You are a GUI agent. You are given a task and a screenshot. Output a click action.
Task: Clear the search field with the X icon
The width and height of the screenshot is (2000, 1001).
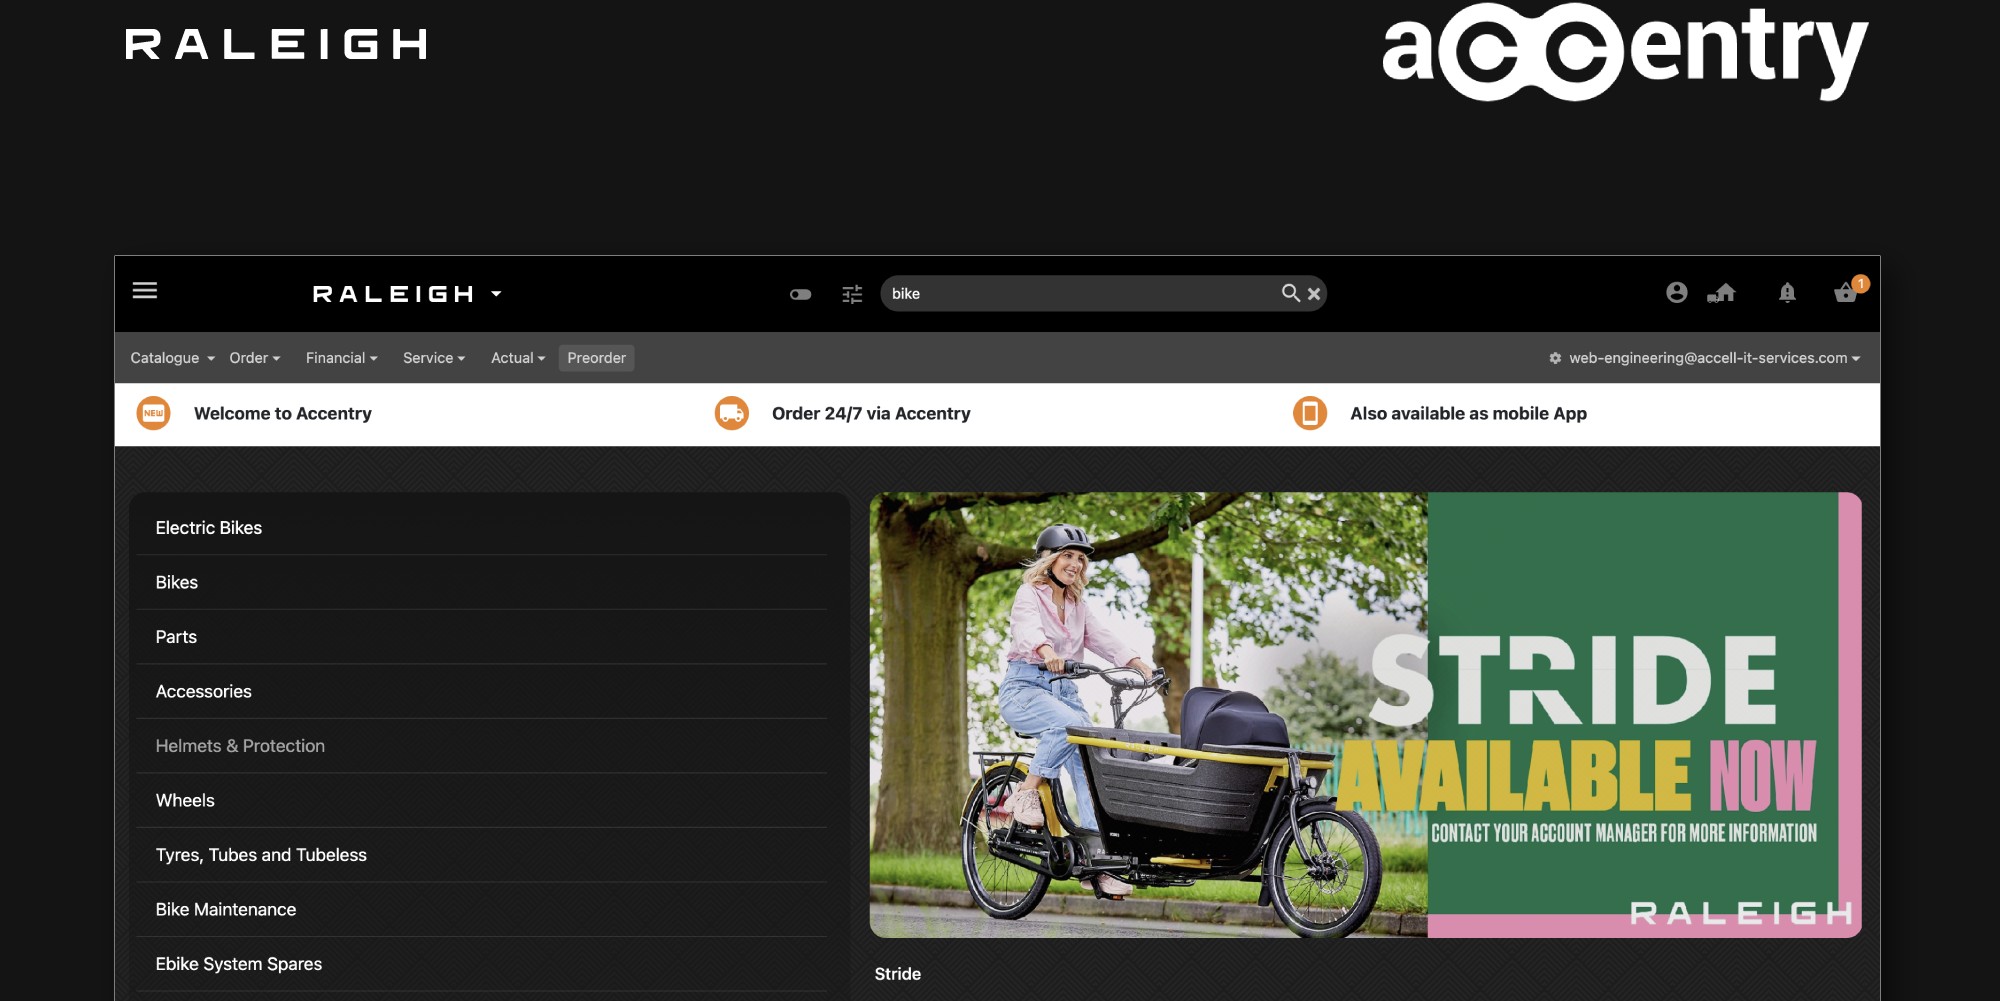pos(1314,293)
